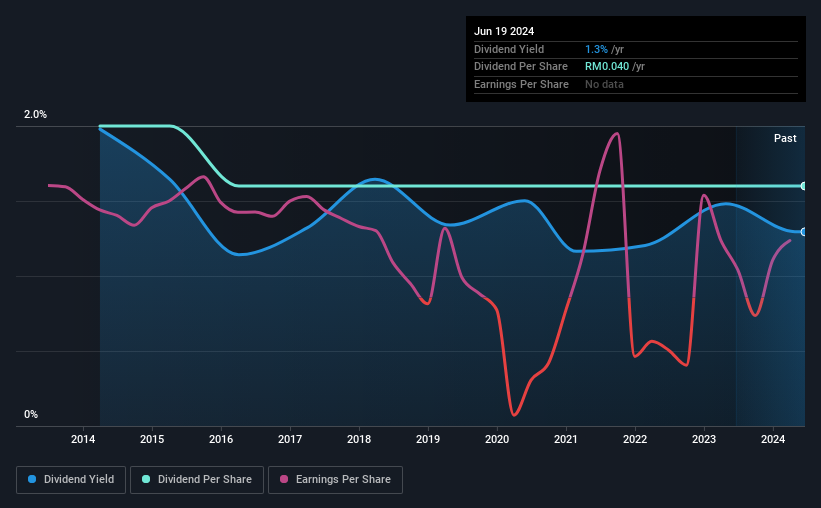Viewport: 821px width, 508px height.
Task: Select the 2020 x-axis label
Action: (x=497, y=439)
